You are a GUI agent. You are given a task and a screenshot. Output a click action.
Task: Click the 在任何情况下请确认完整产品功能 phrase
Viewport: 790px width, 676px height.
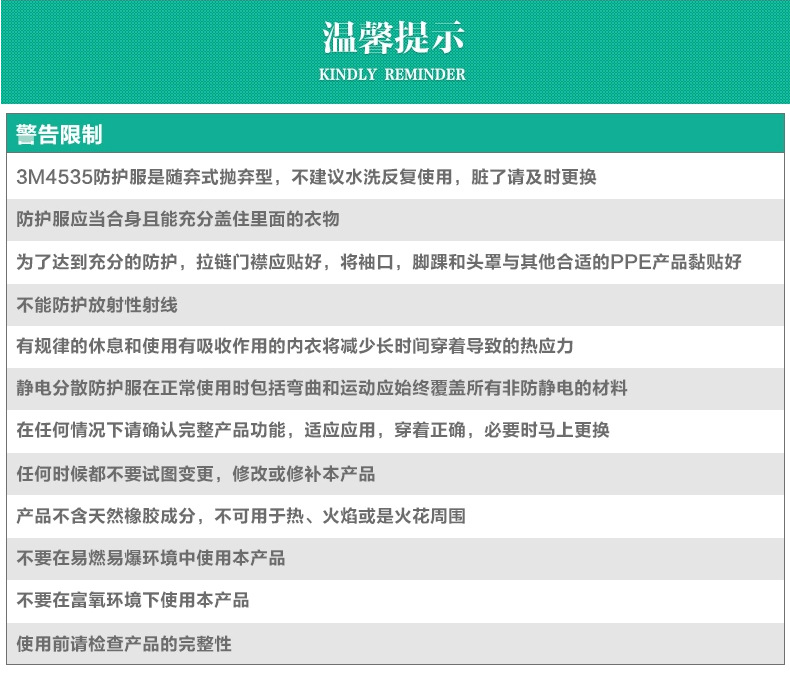[149, 431]
